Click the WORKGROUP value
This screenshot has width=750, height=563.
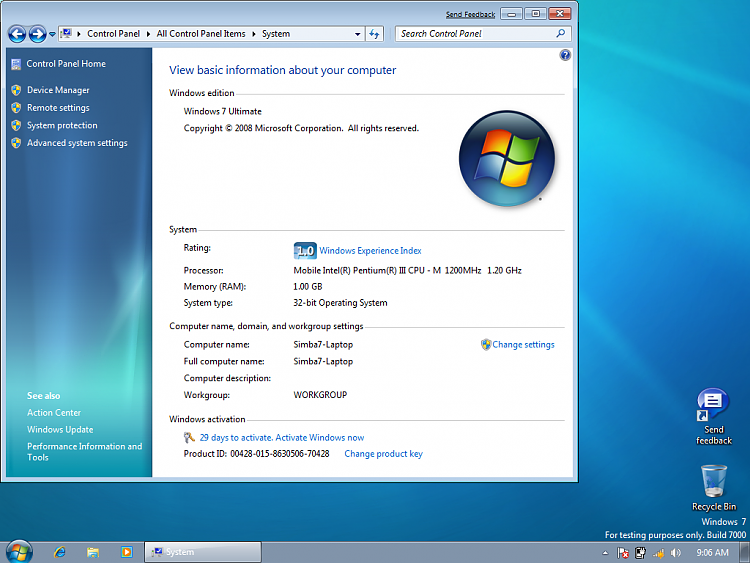tap(320, 395)
